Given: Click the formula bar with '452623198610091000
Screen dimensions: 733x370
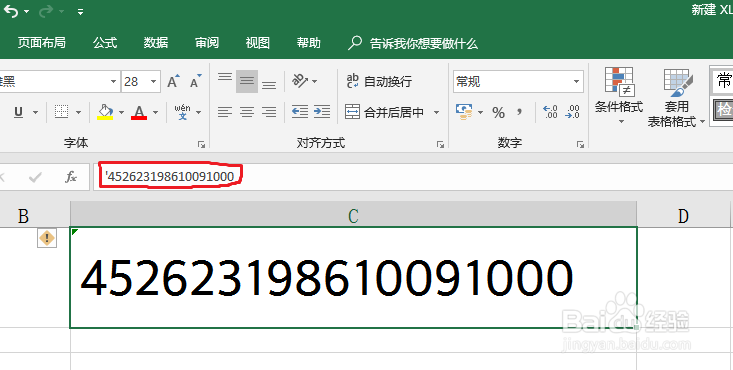Looking at the screenshot, I should click(413, 177).
